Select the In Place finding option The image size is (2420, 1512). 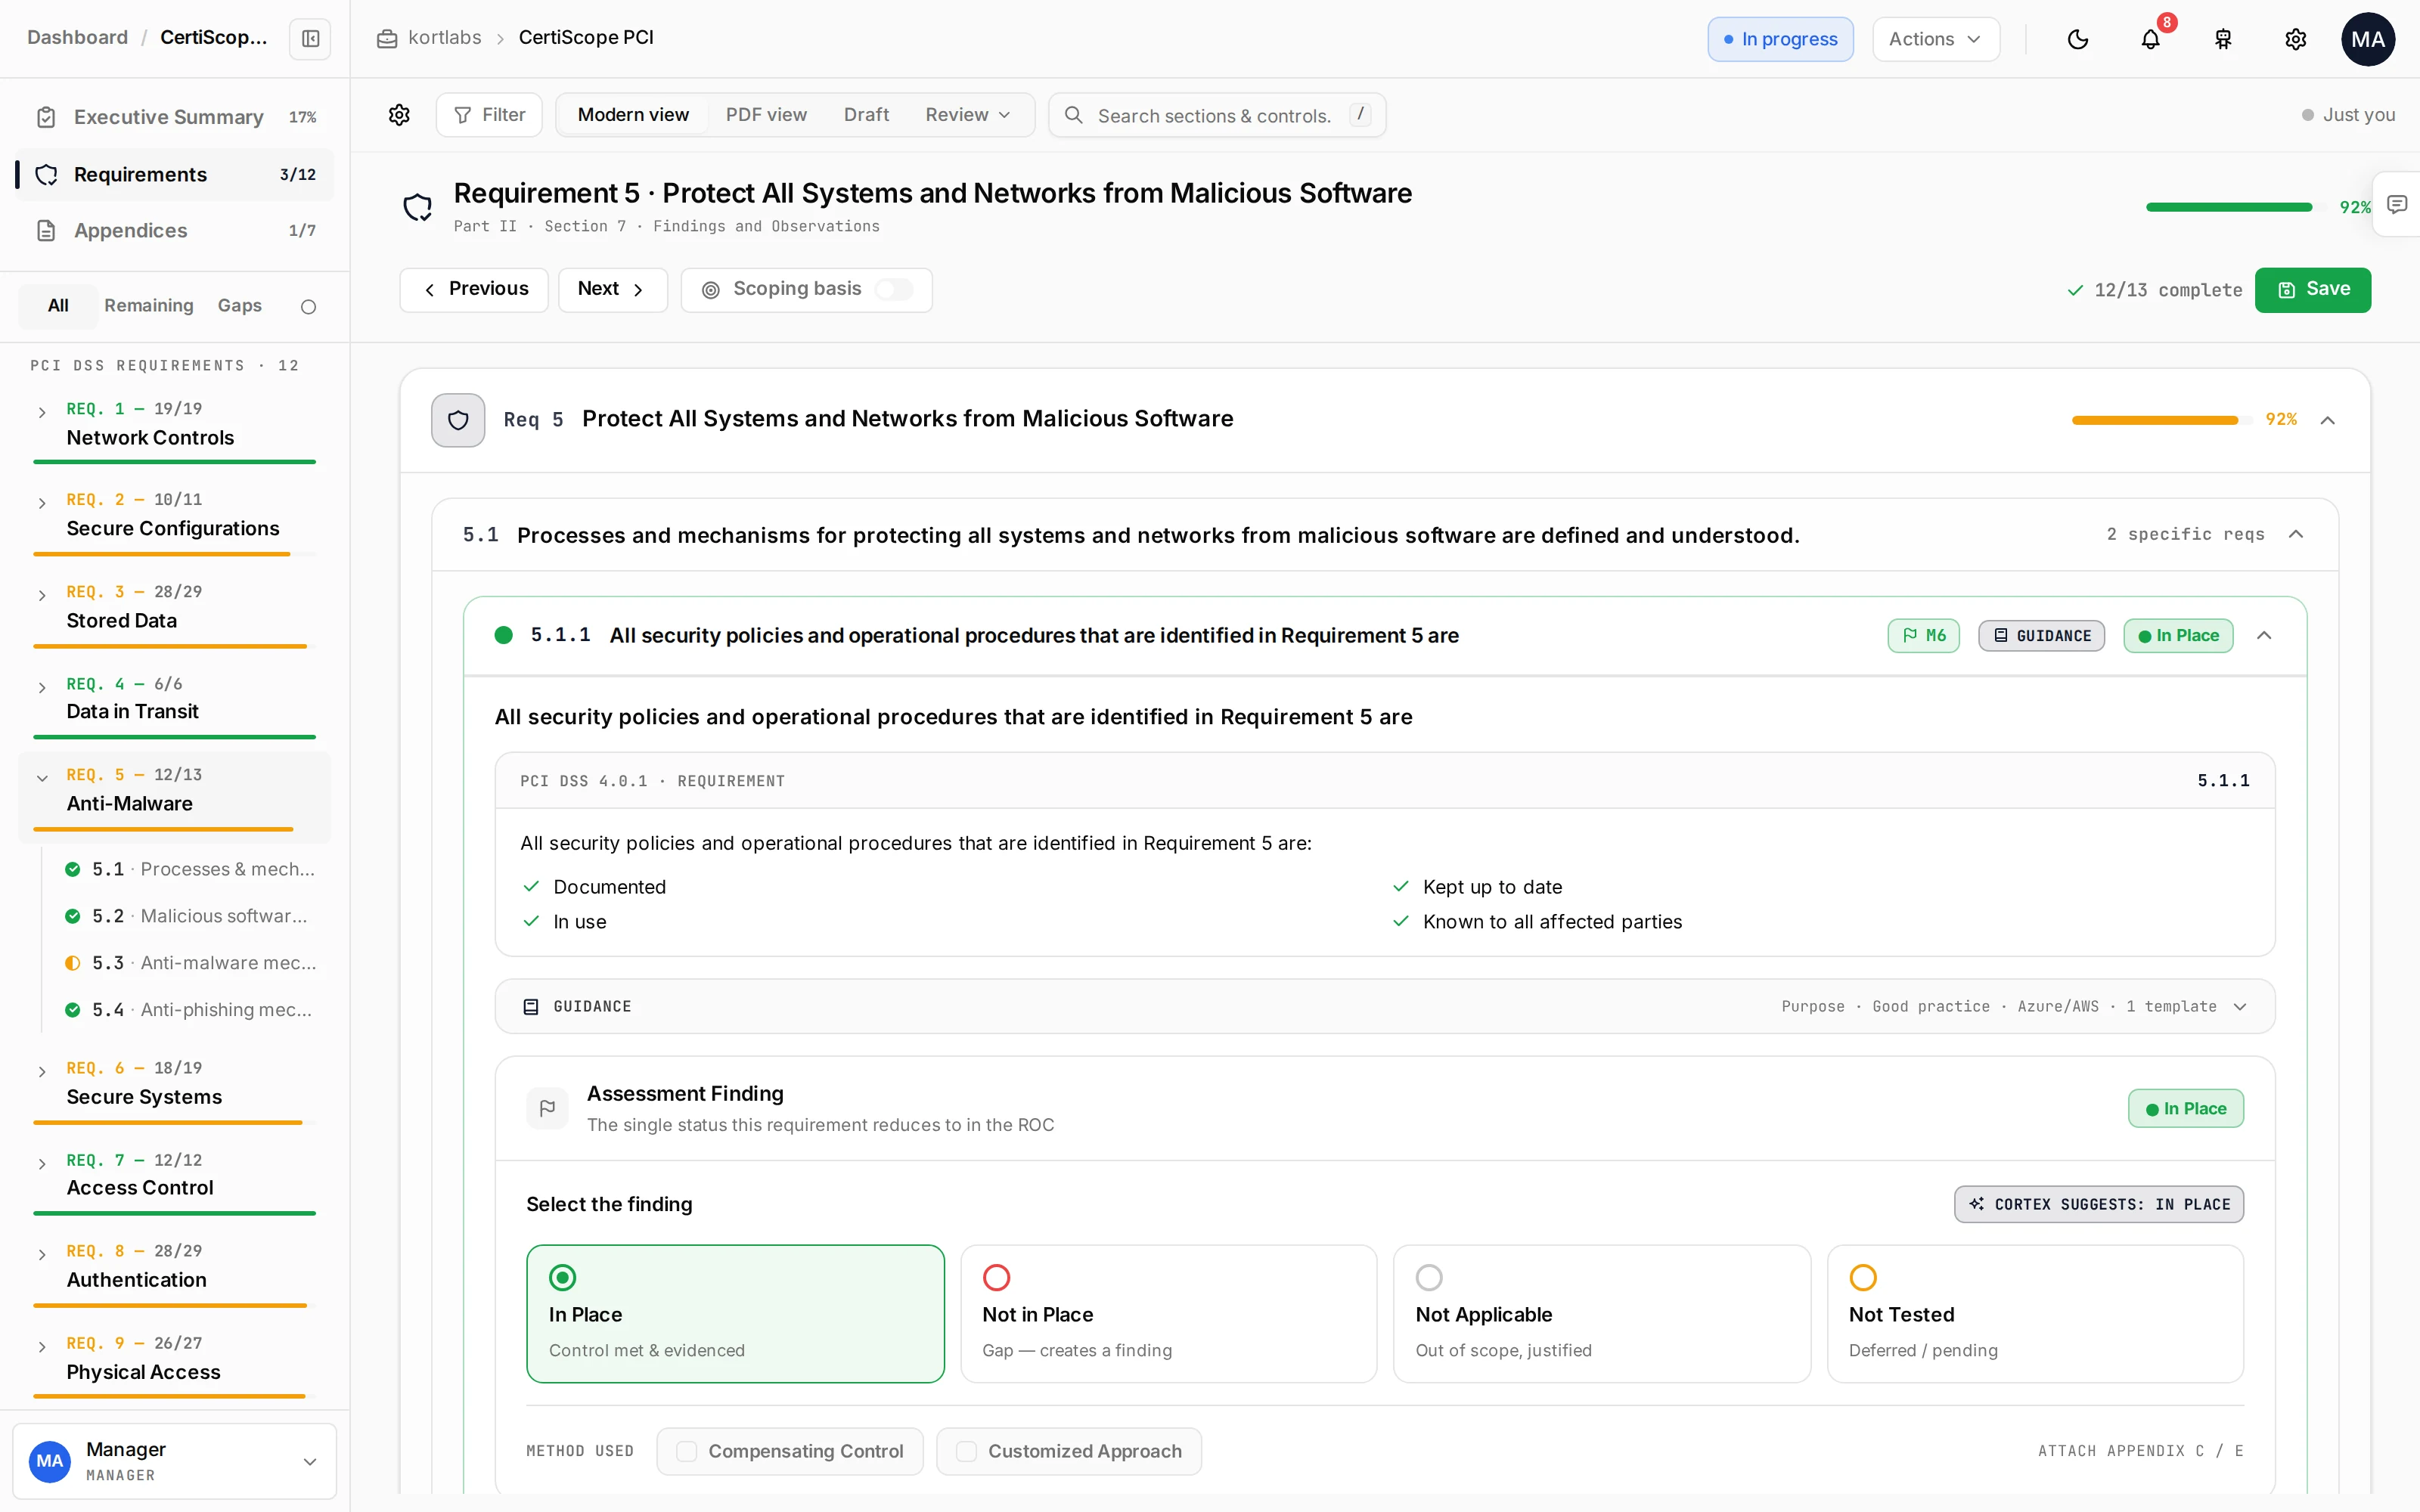tap(735, 1313)
